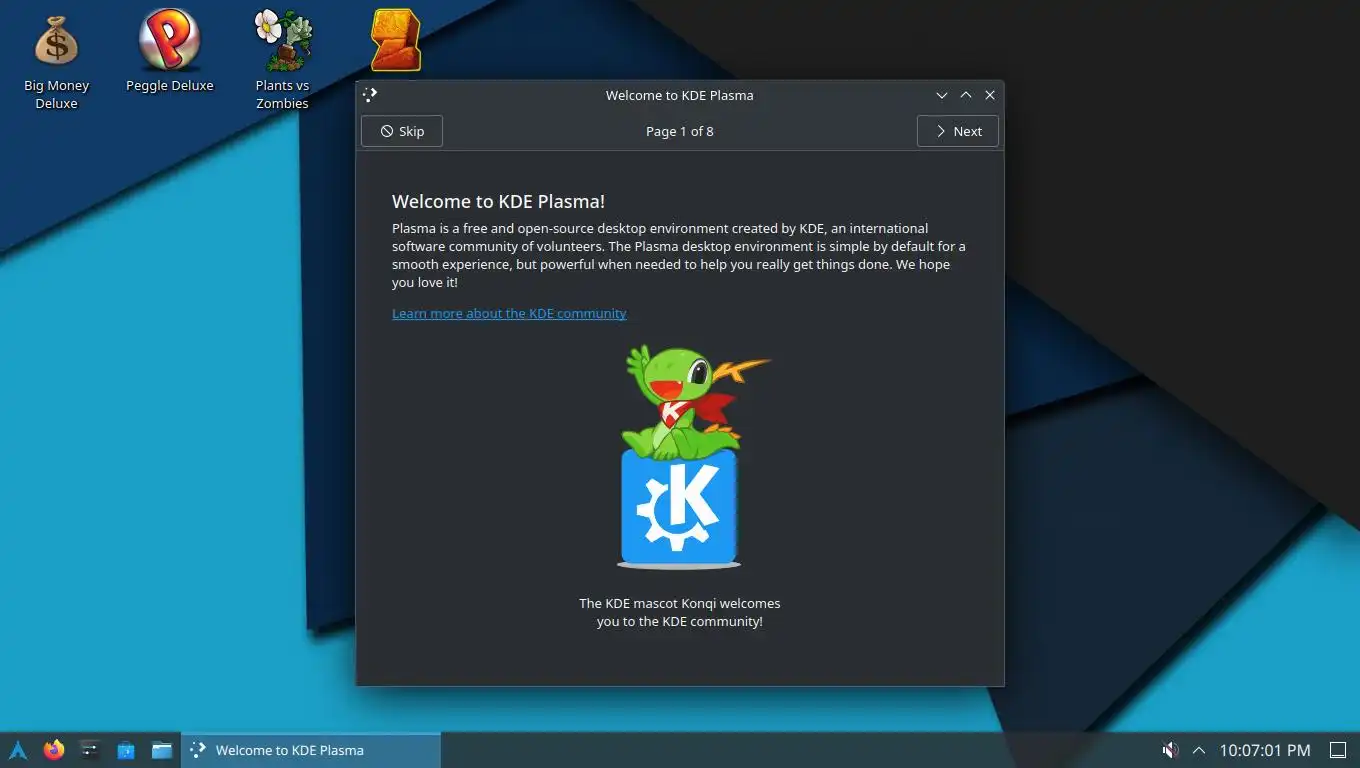The image size is (1360, 768).
Task: Maximize the Welcome to KDE Plasma window
Action: pos(966,95)
